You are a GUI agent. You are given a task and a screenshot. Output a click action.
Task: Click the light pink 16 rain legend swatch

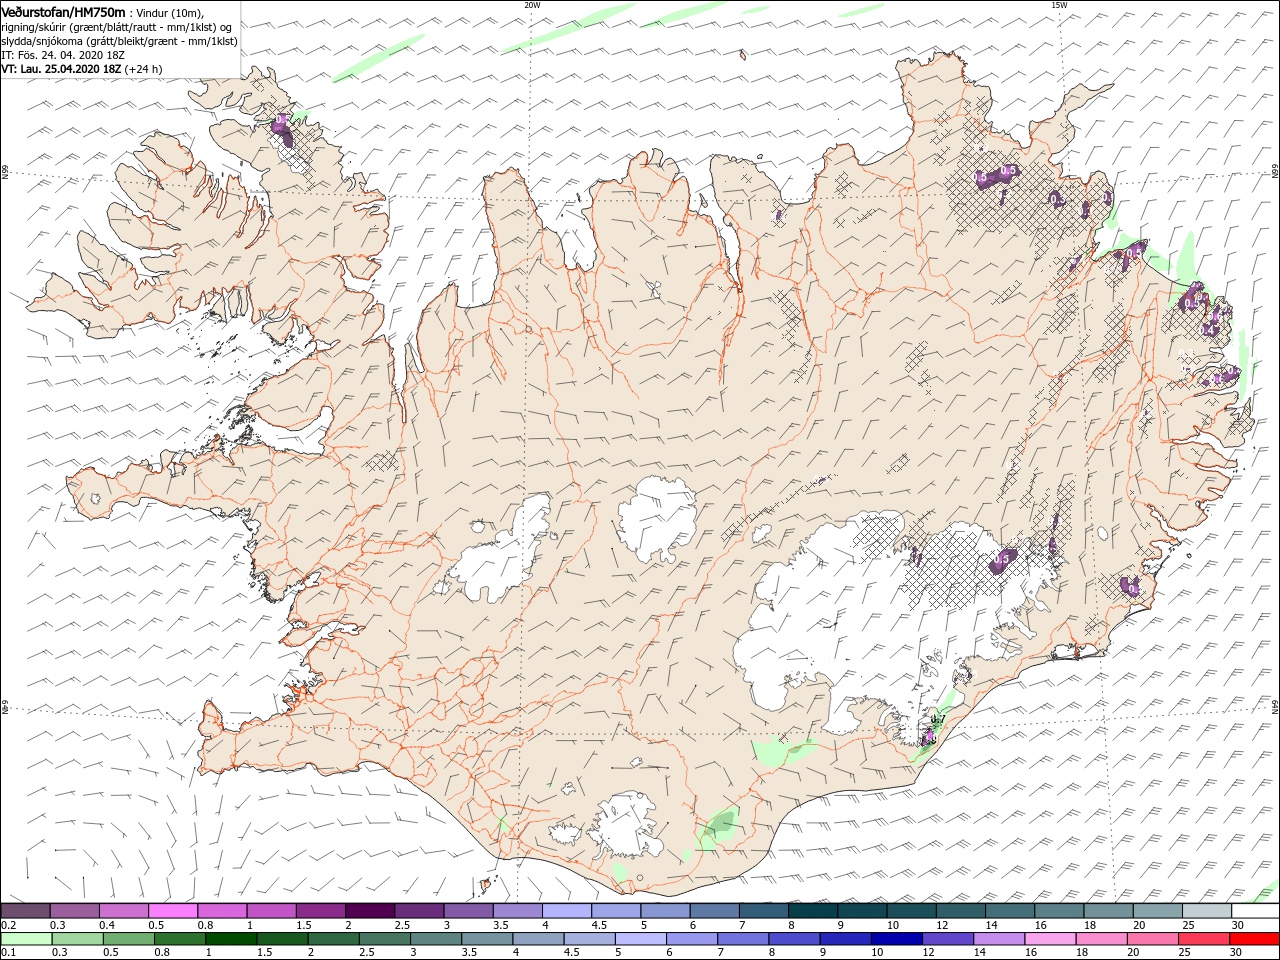[x=1049, y=938]
